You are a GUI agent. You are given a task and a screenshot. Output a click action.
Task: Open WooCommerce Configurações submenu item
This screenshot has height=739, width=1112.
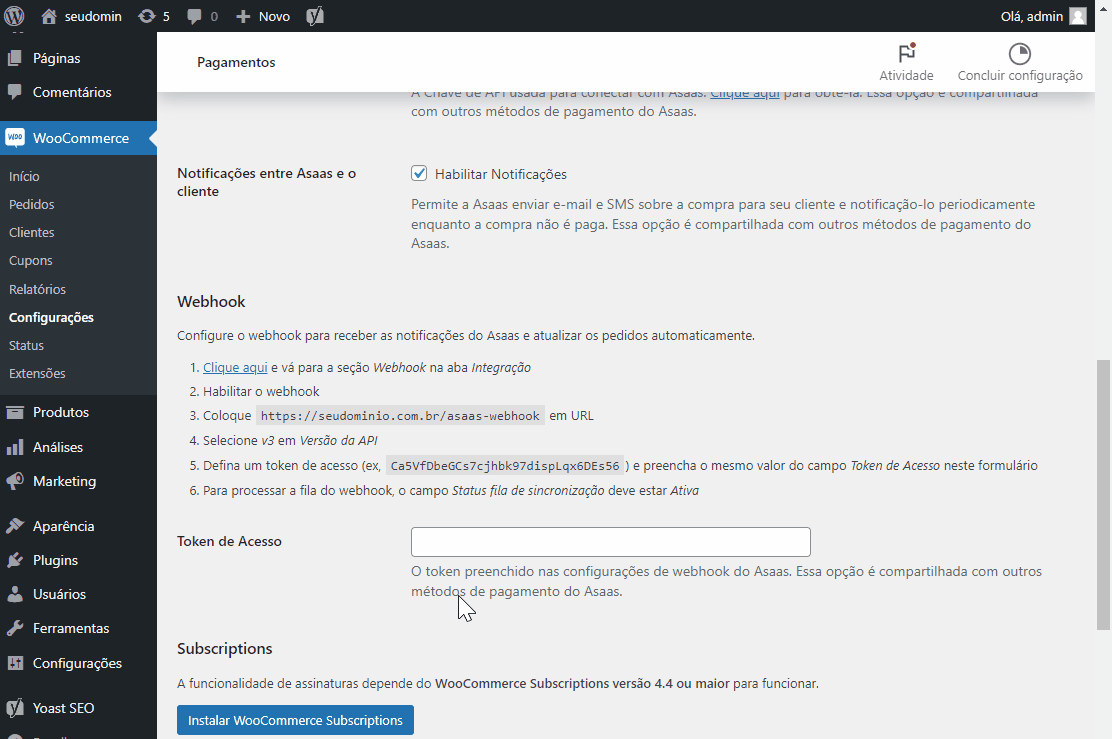[x=51, y=317]
